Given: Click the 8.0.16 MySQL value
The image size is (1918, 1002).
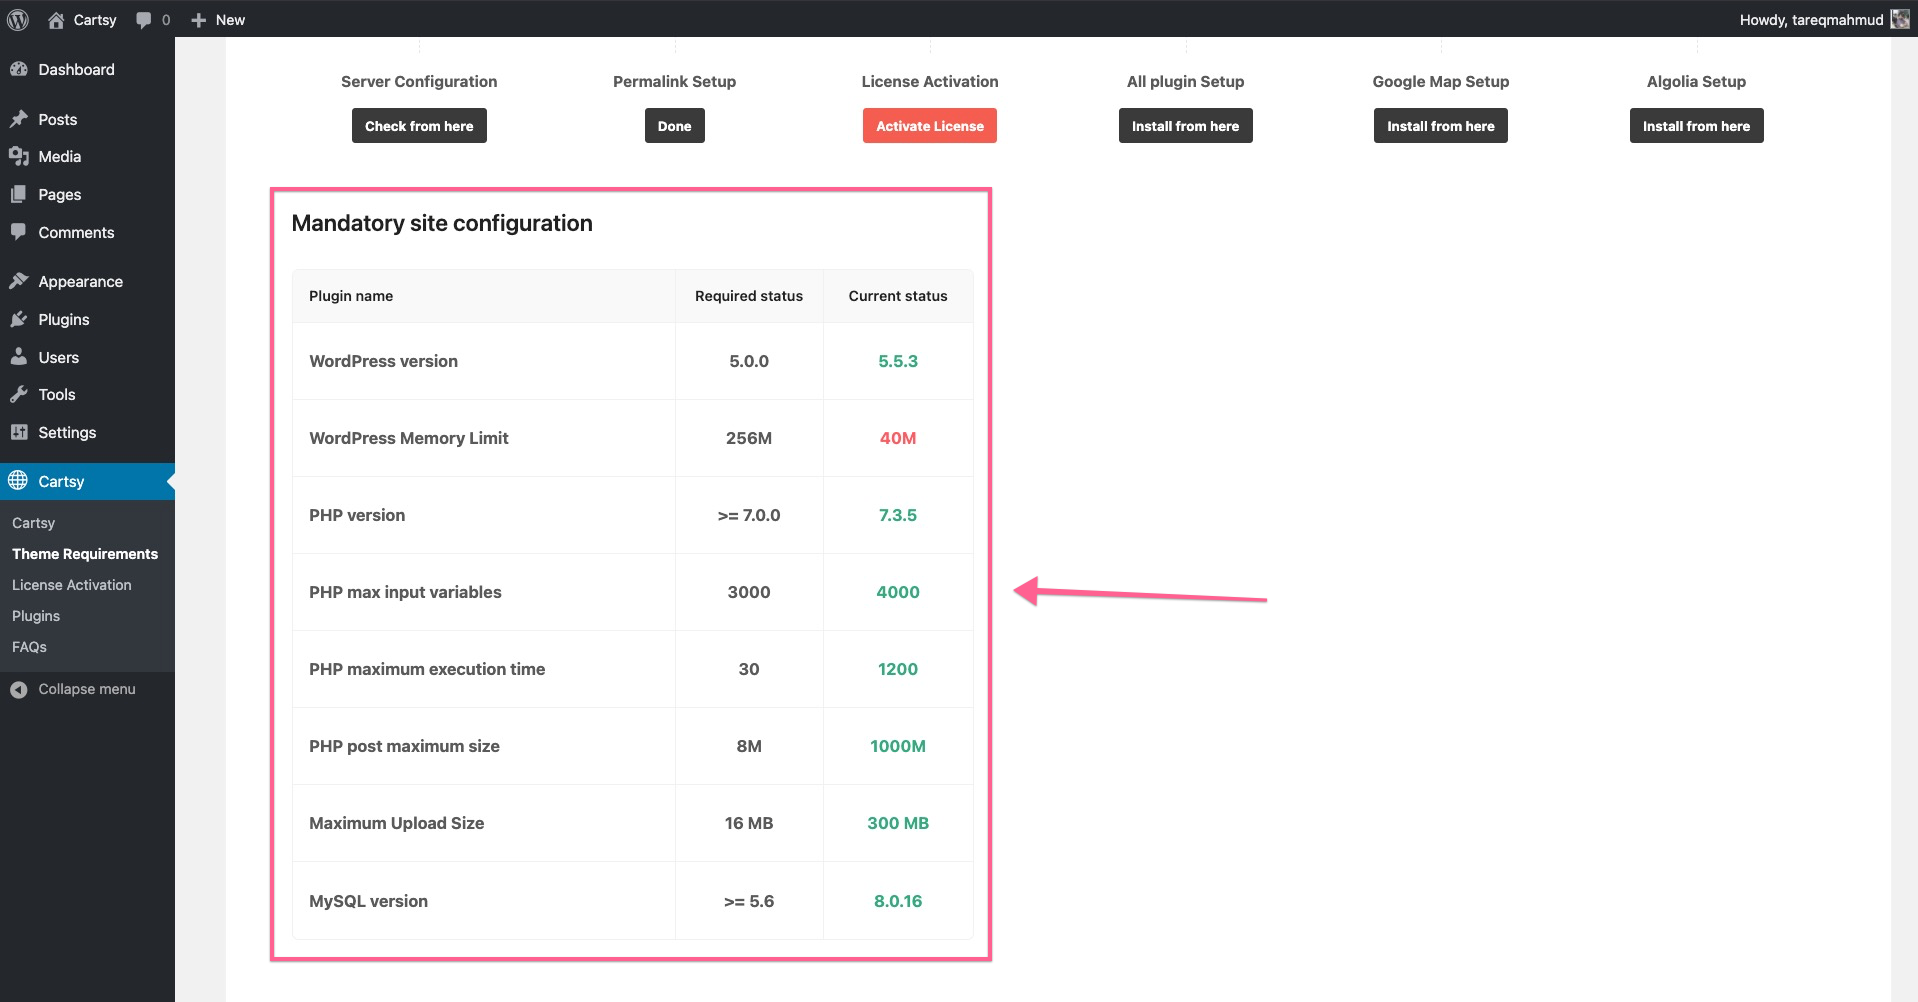Looking at the screenshot, I should coord(898,901).
